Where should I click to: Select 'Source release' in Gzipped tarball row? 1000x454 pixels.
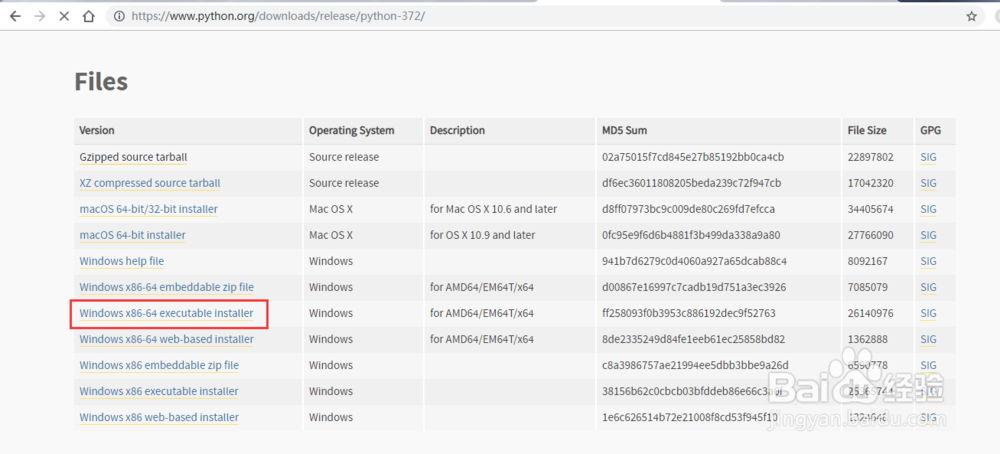tap(344, 157)
